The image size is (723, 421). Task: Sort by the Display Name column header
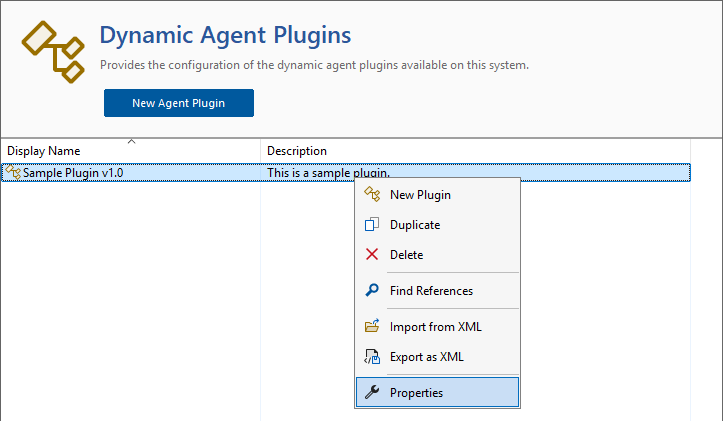point(44,151)
